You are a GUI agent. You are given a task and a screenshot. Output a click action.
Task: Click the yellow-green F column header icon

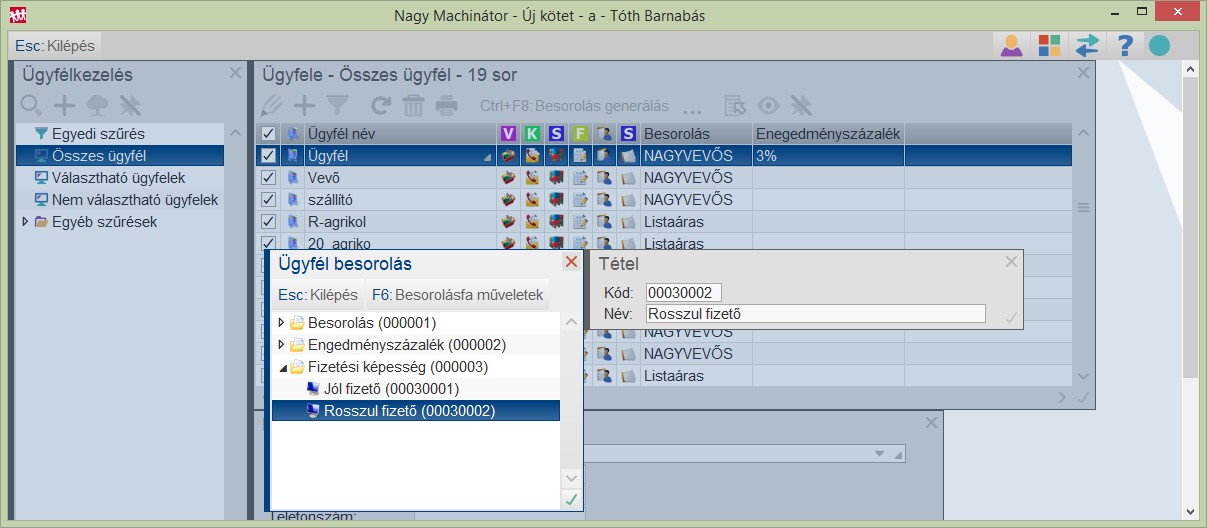coord(580,133)
